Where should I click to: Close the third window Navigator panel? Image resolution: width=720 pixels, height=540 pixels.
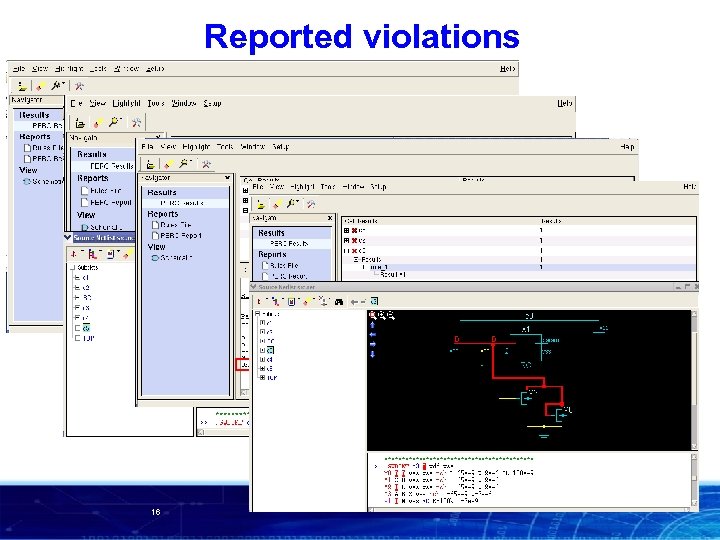[x=227, y=178]
